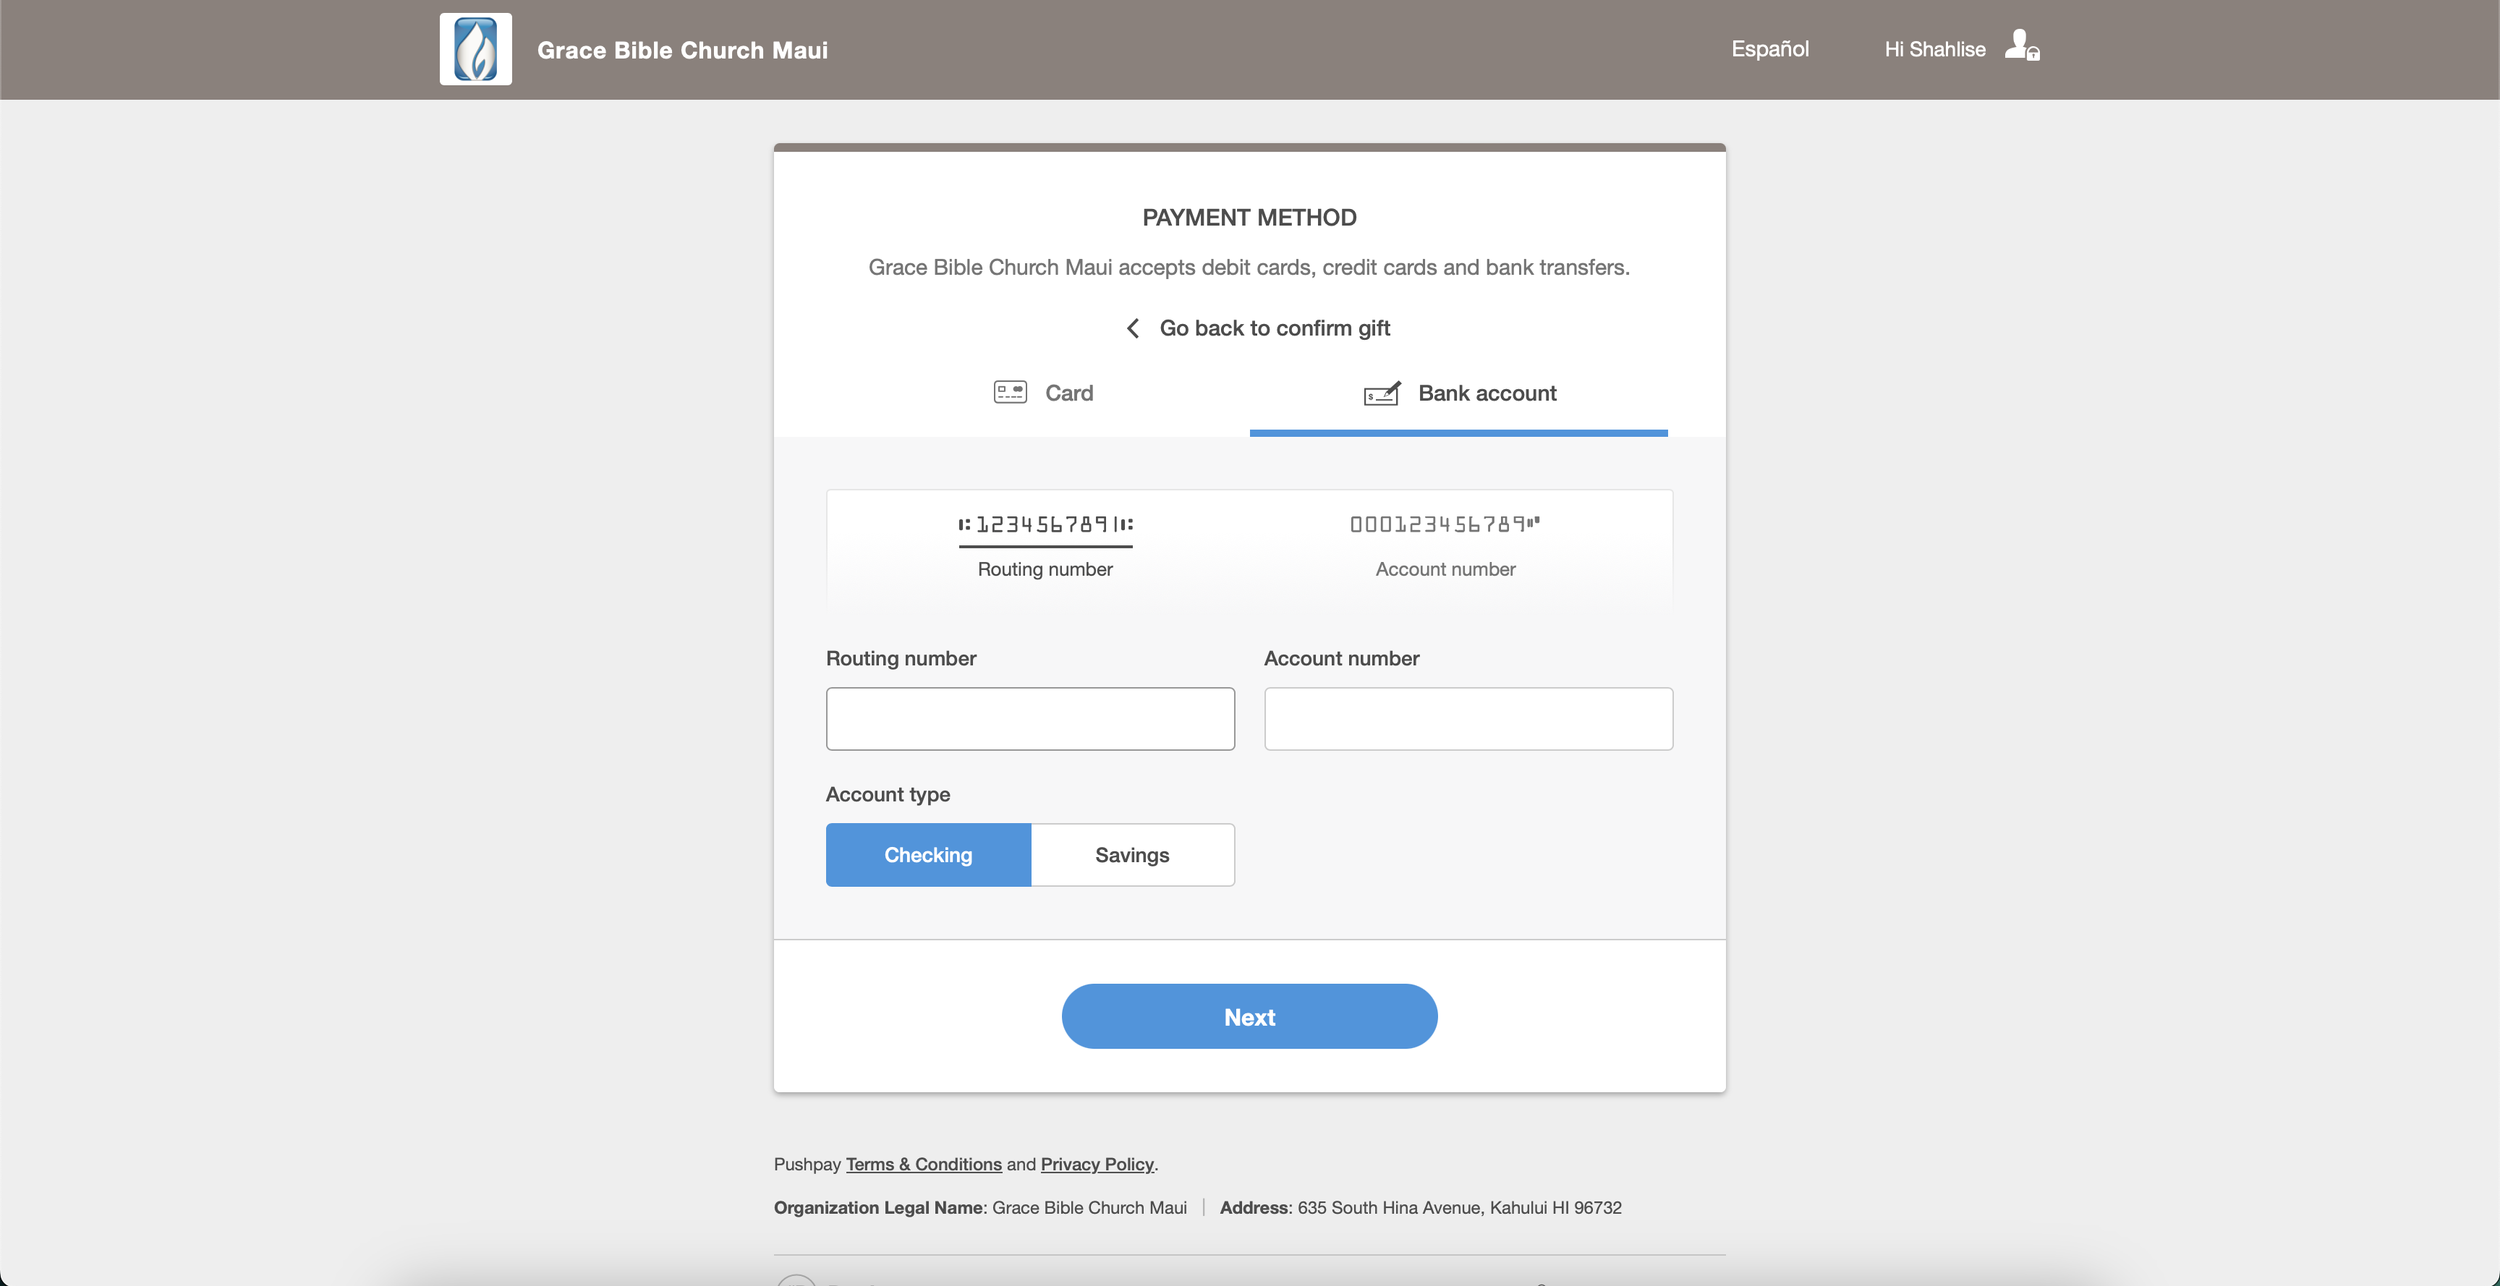Click the Organization Legal Name text
The height and width of the screenshot is (1286, 2500).
[879, 1207]
